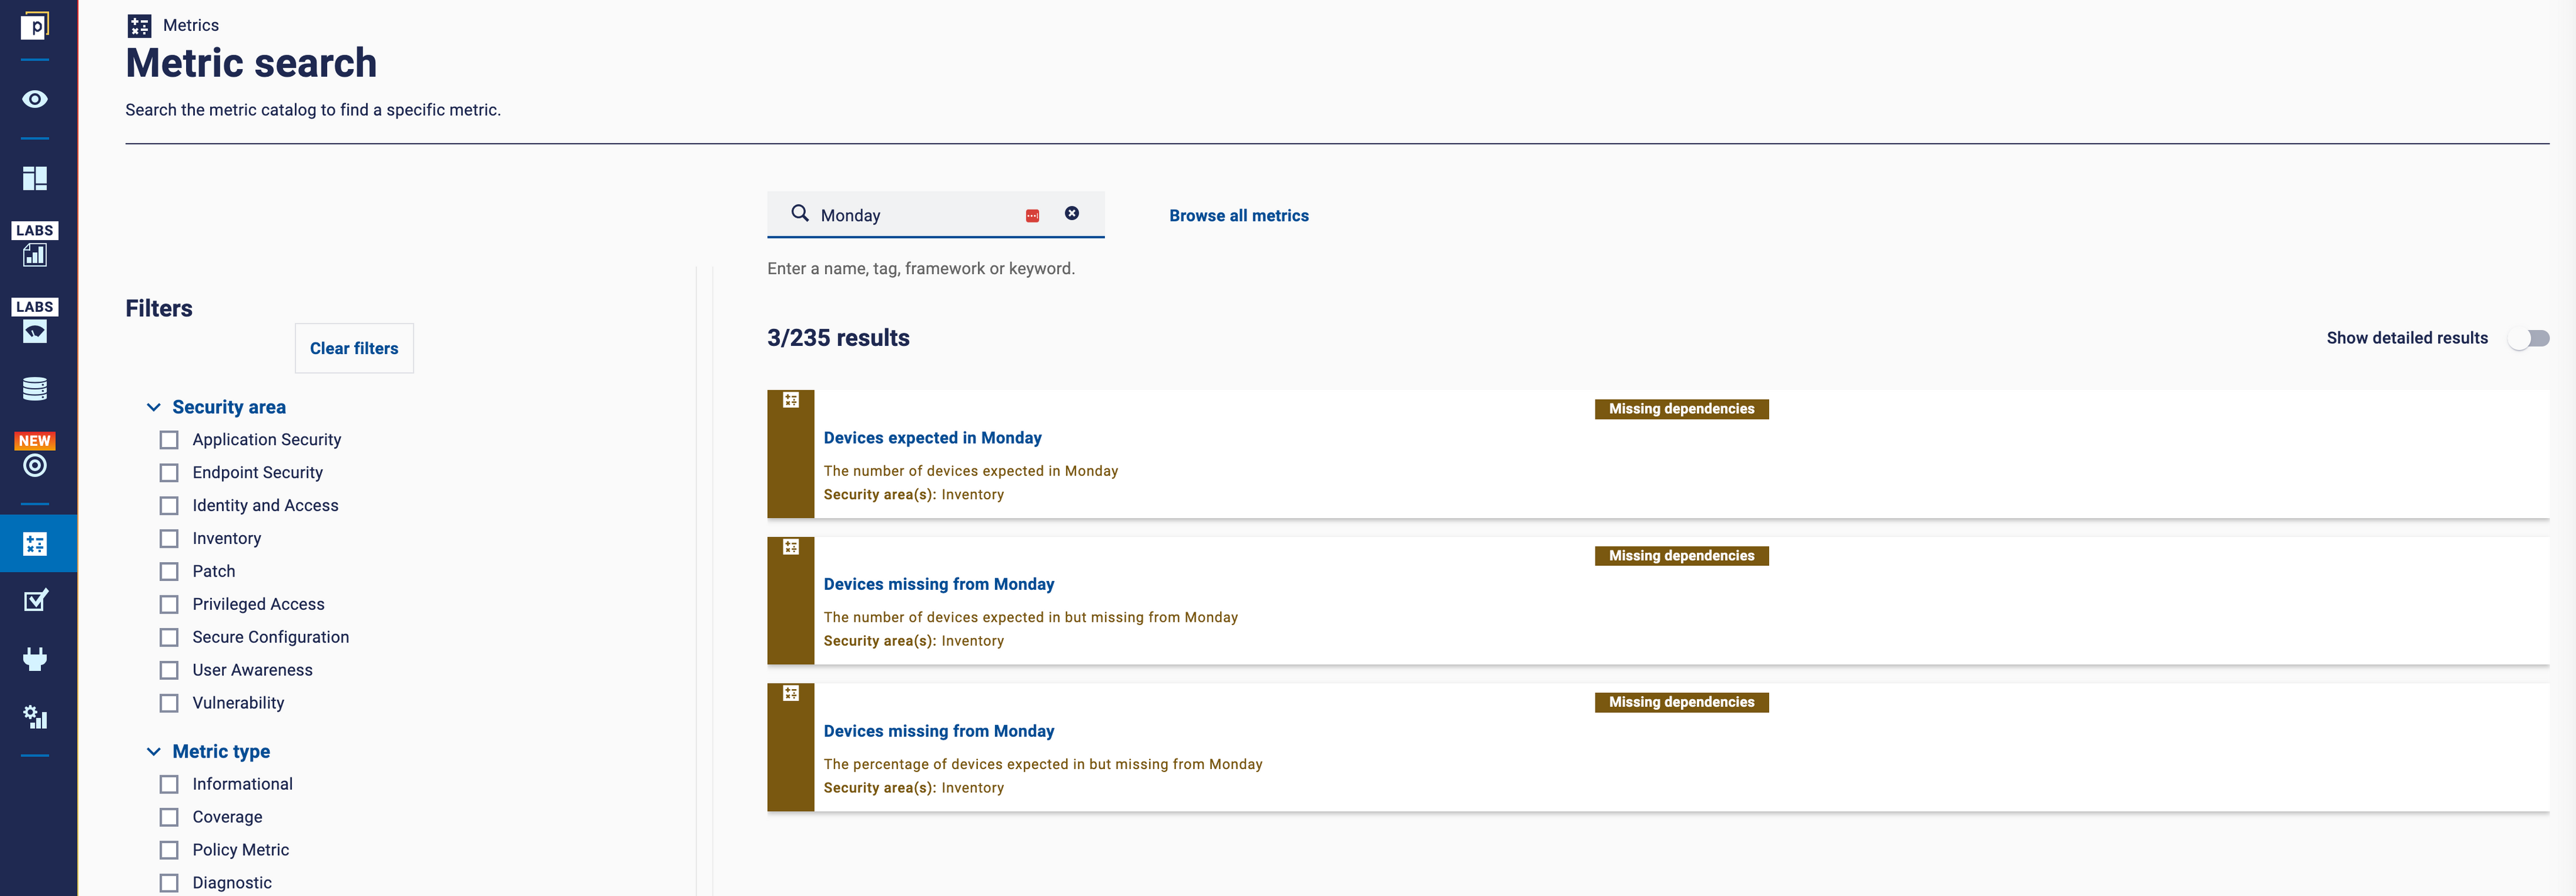This screenshot has height=896, width=2576.
Task: Click the Metric search page title
Action: click(251, 64)
